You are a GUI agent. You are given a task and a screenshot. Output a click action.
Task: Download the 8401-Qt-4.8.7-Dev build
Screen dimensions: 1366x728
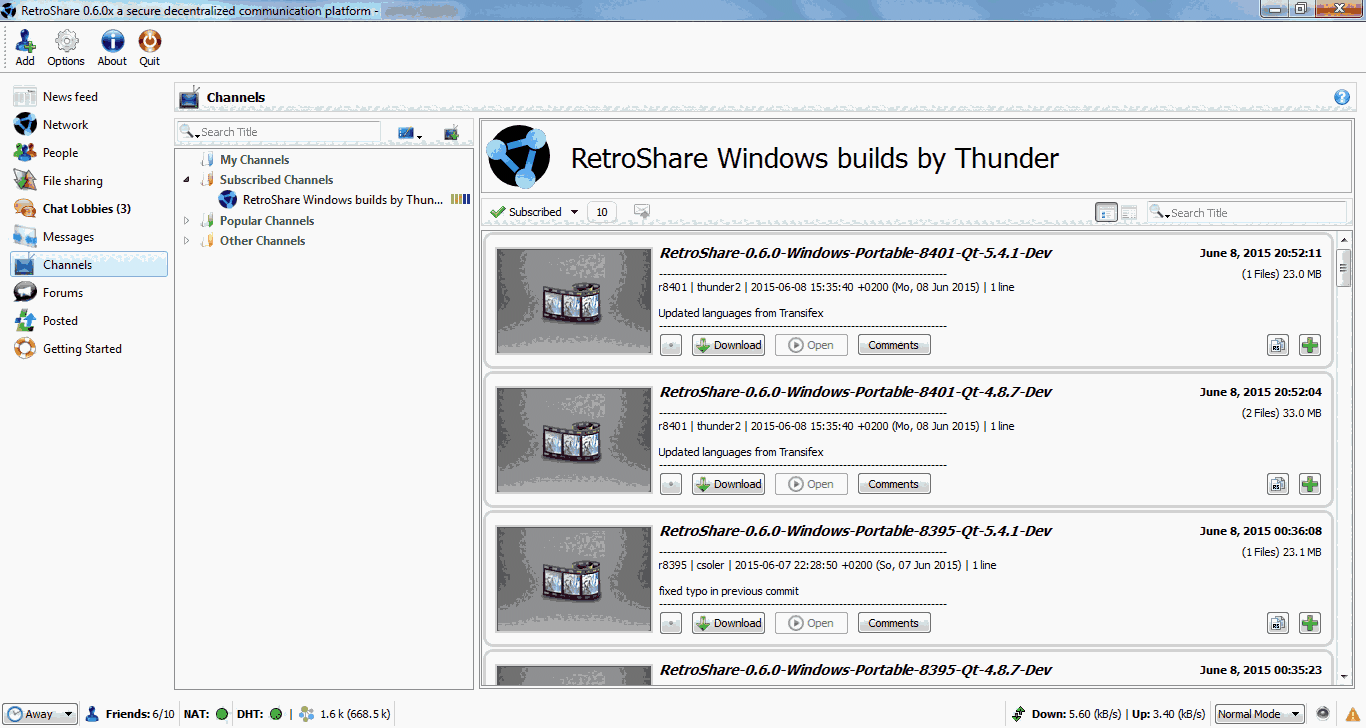[728, 484]
